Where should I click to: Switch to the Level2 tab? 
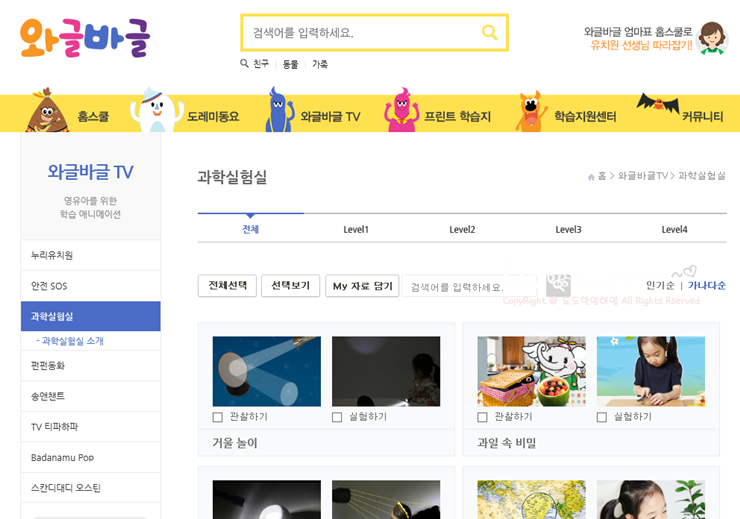point(462,229)
